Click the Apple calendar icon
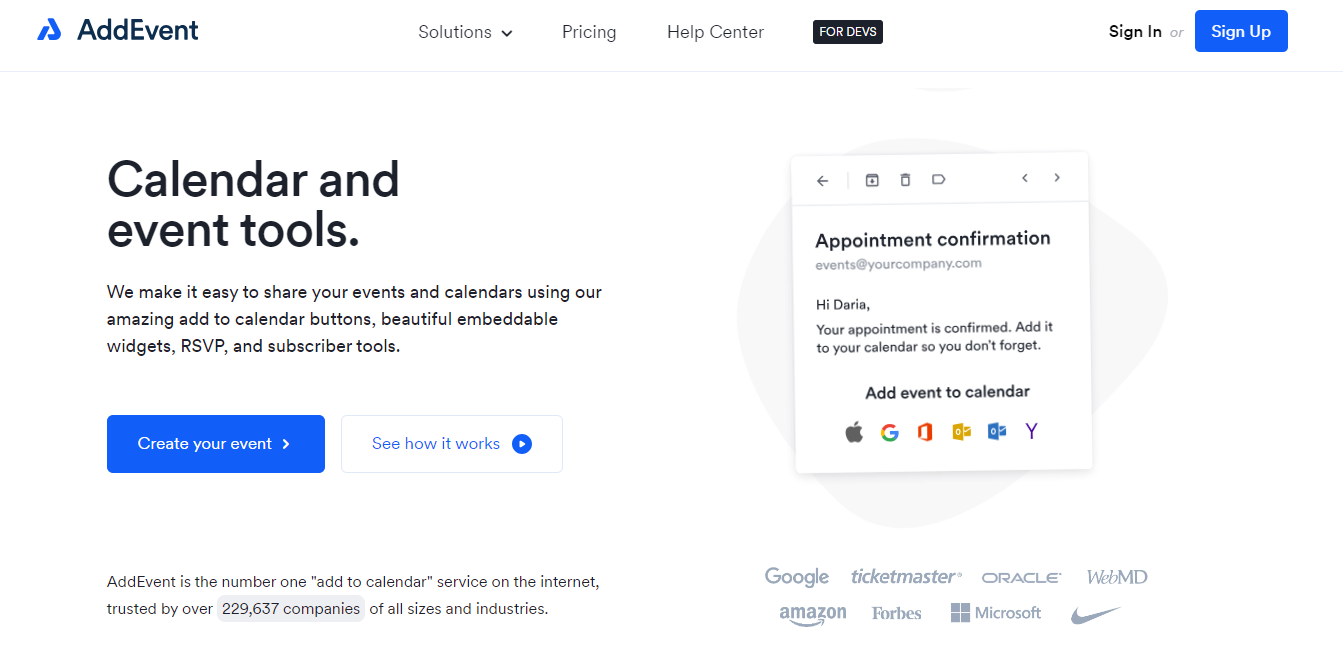The height and width of the screenshot is (652, 1343). tap(854, 433)
